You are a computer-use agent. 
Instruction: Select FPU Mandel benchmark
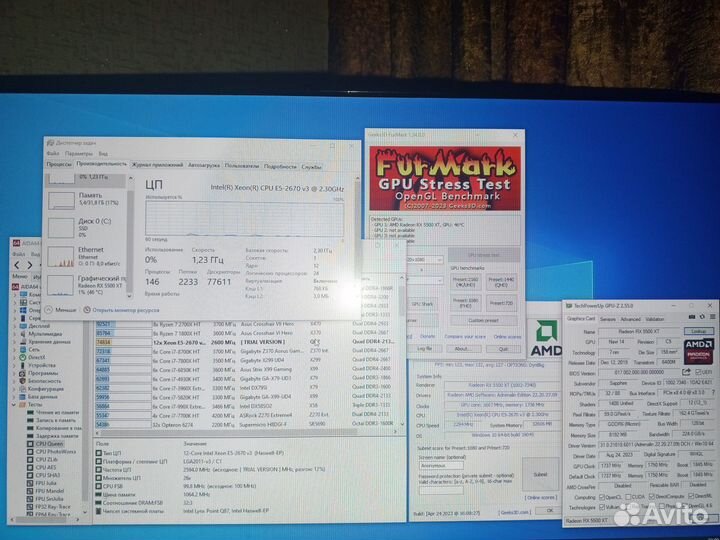tap(50, 490)
